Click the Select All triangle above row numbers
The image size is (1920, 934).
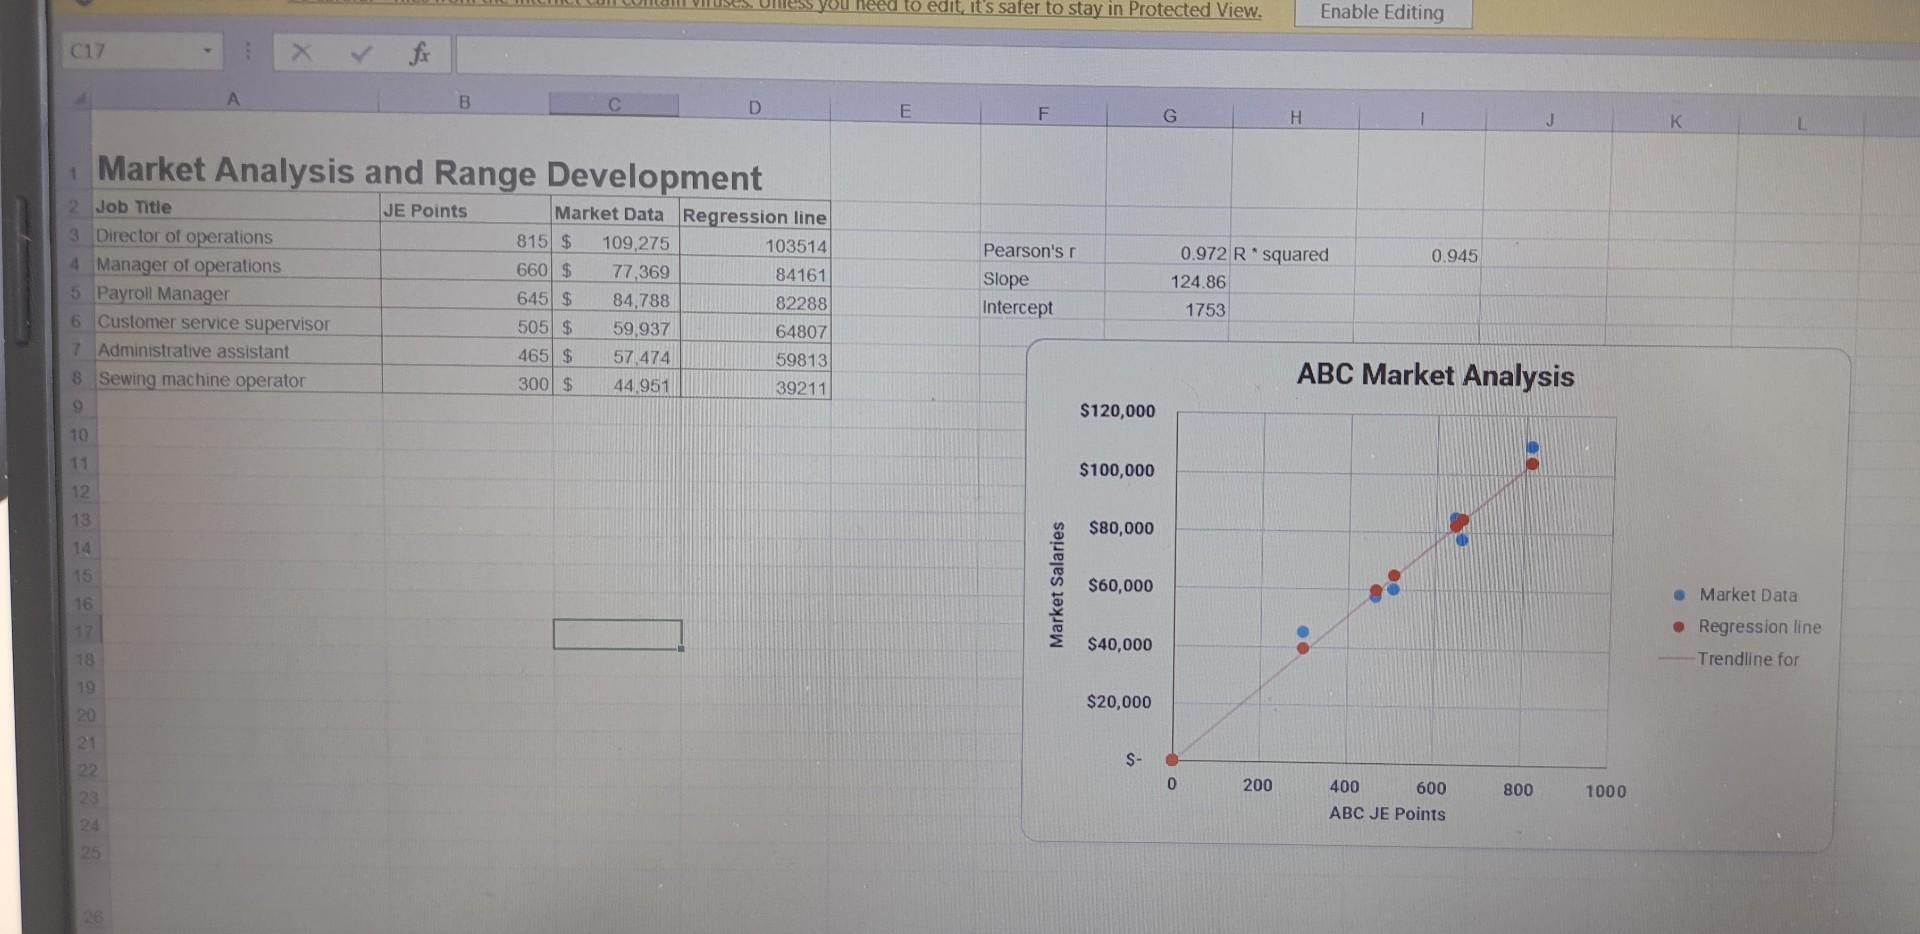tap(82, 97)
